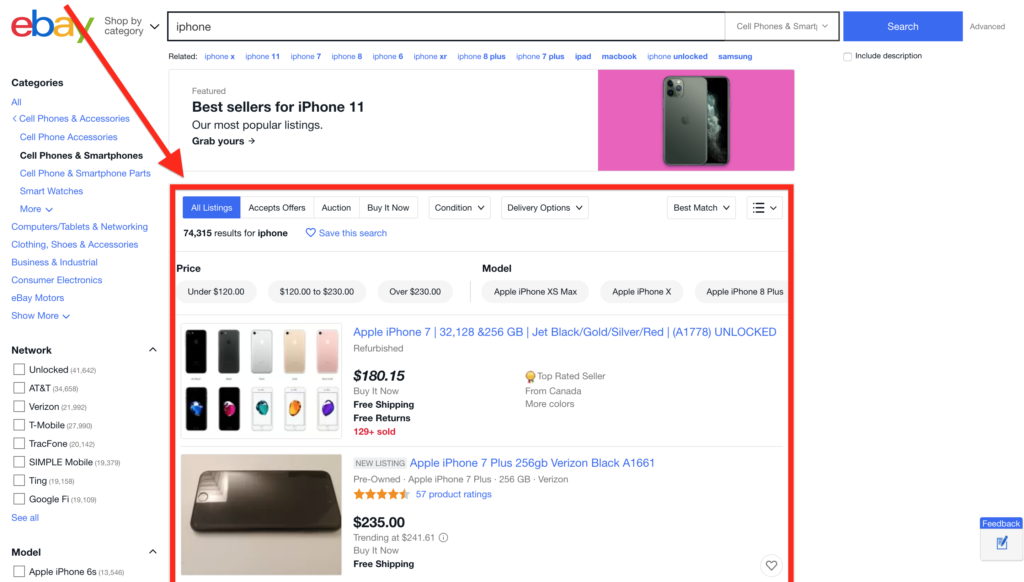Viewport: 1024px width, 582px height.
Task: Select the Apple iPhone 6s model checkbox
Action: pyautogui.click(x=19, y=572)
